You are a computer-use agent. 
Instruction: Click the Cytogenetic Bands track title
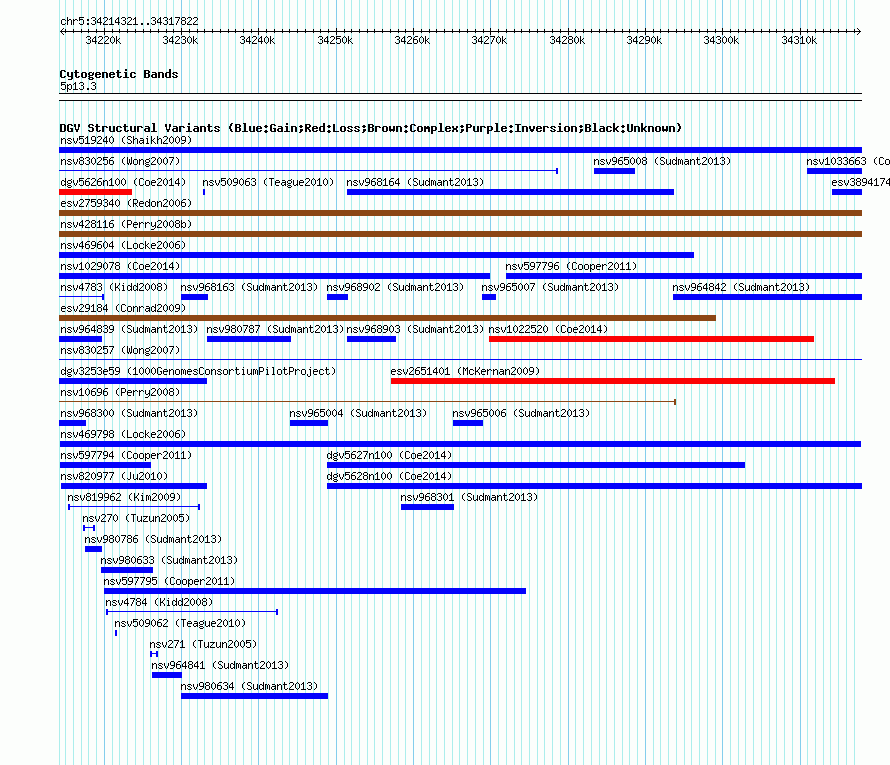tap(119, 74)
